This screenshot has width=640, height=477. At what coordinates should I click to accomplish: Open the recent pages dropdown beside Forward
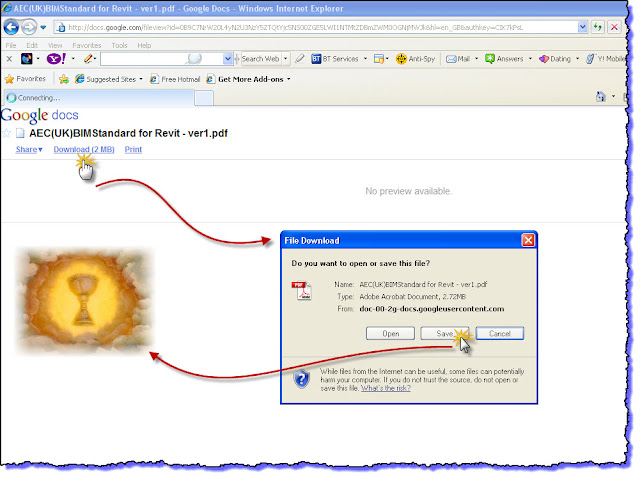(x=43, y=28)
